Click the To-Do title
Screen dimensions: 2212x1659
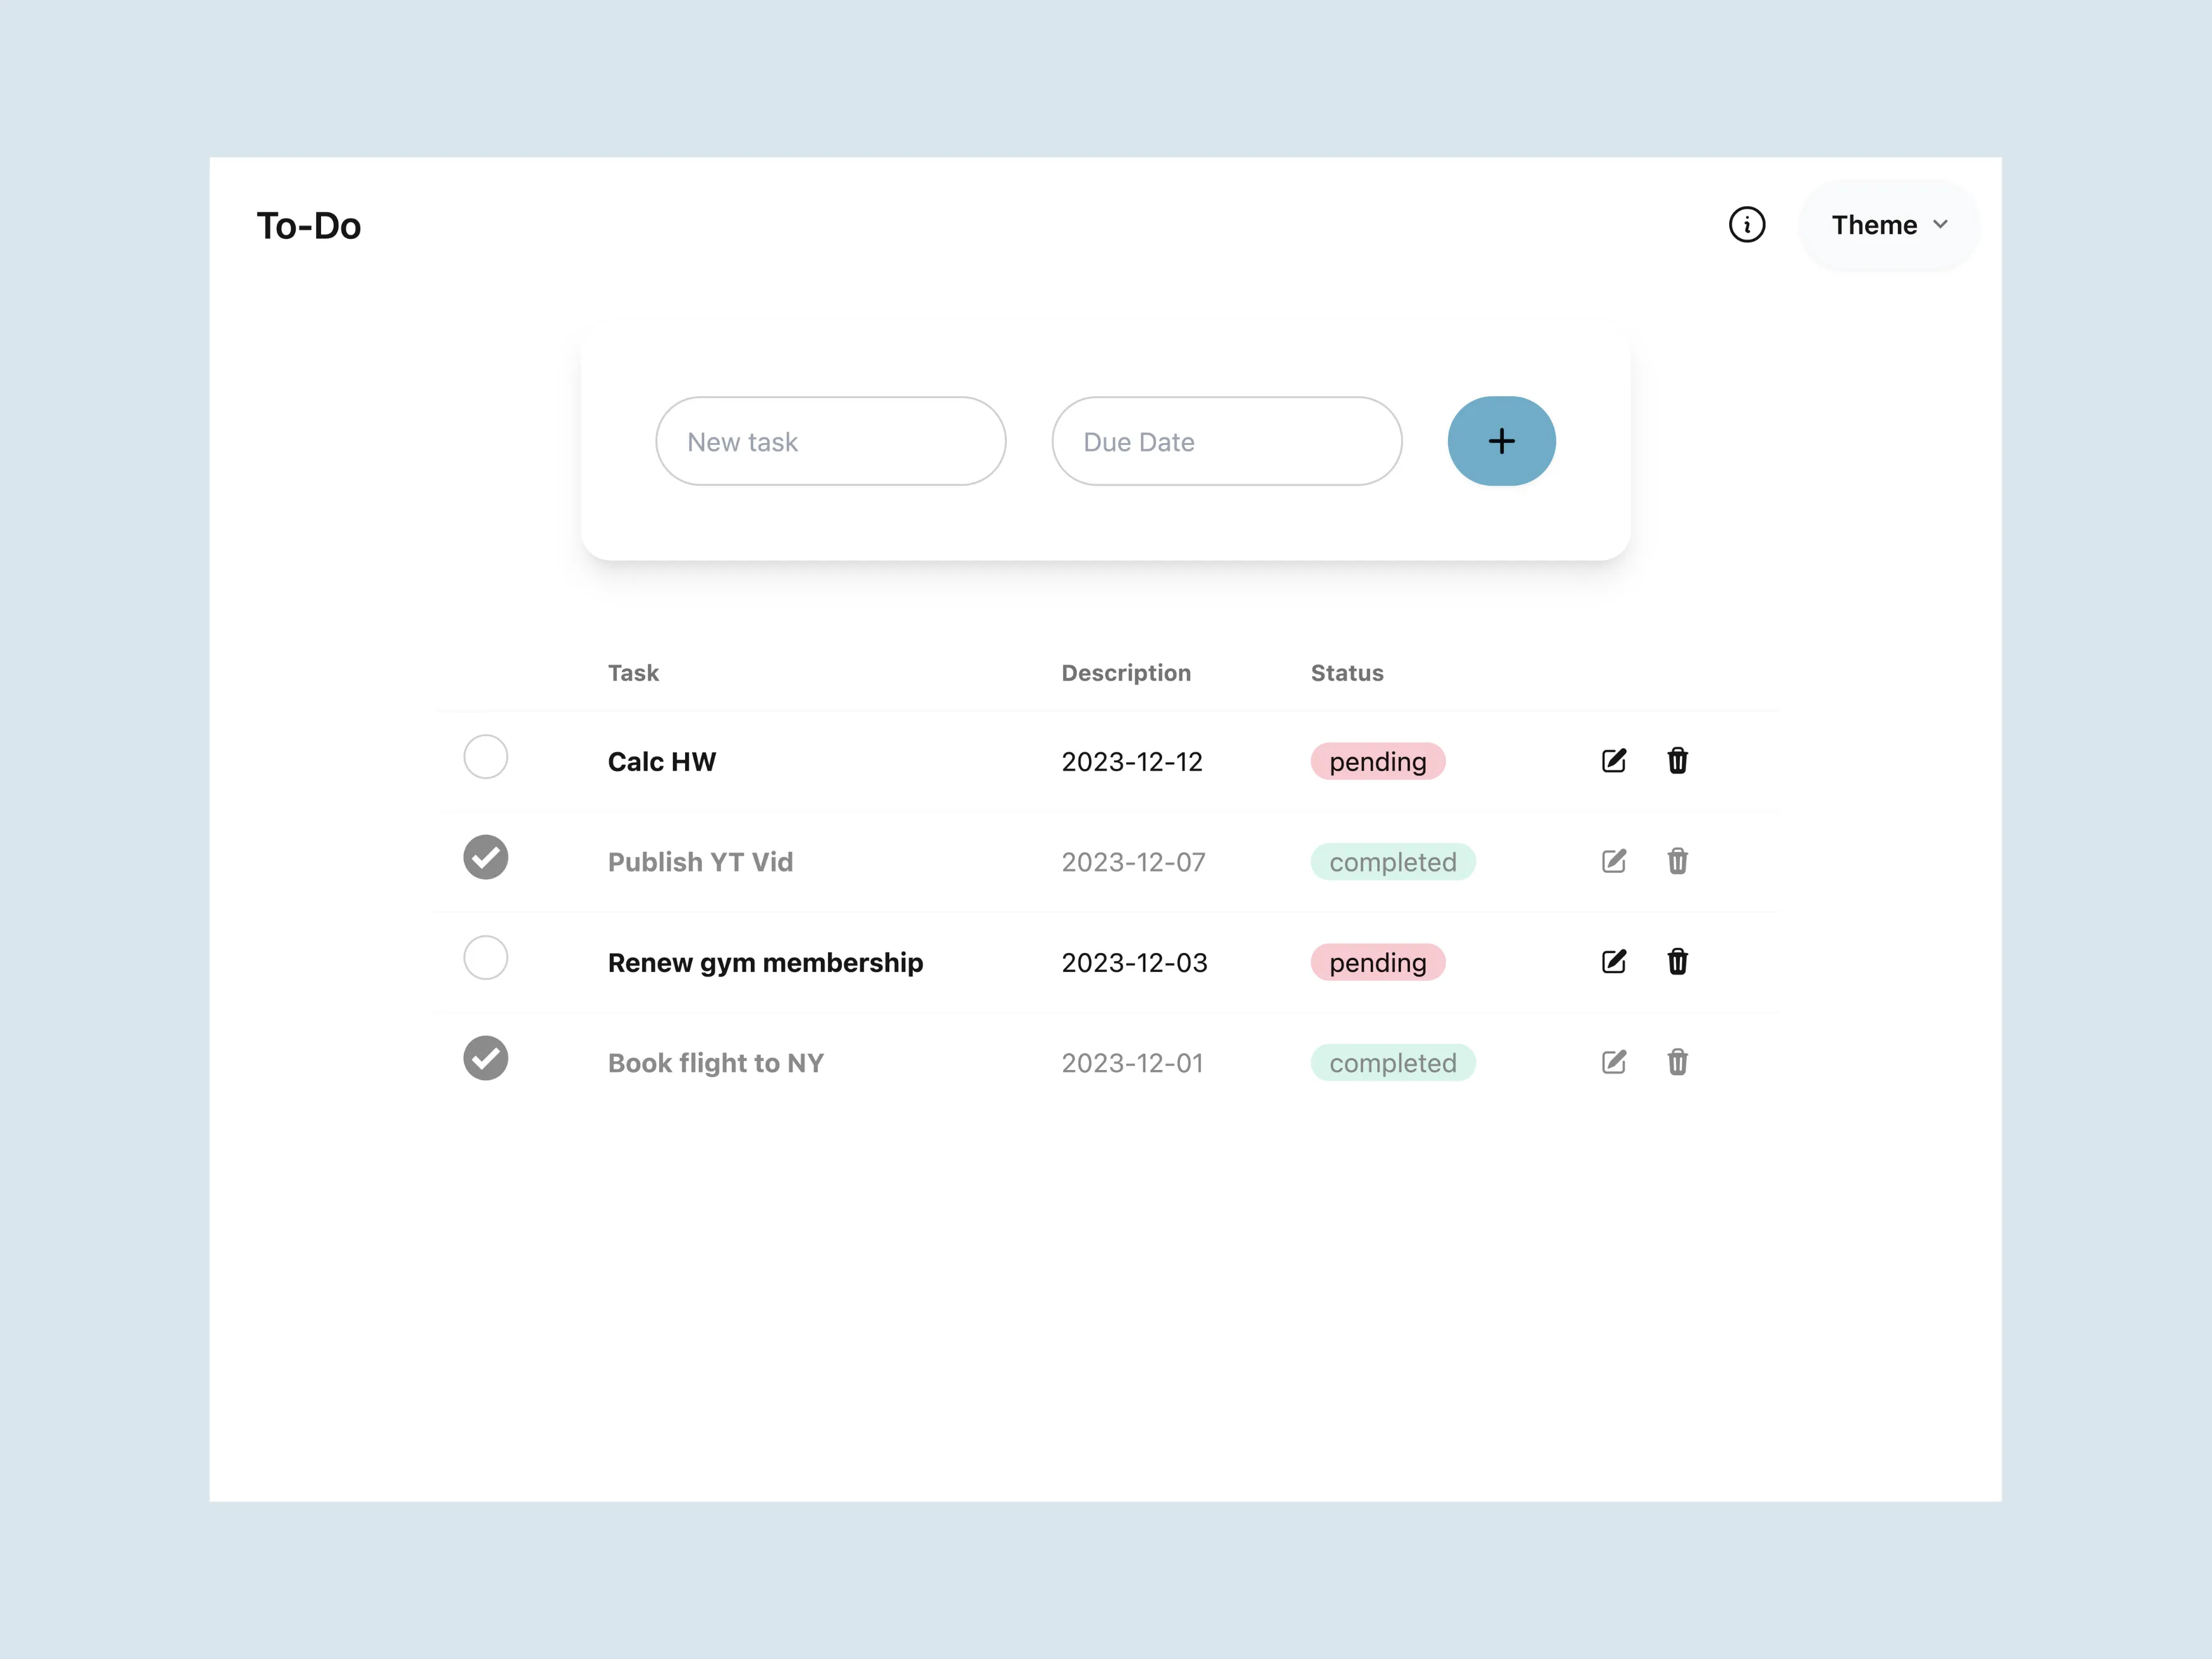point(308,226)
